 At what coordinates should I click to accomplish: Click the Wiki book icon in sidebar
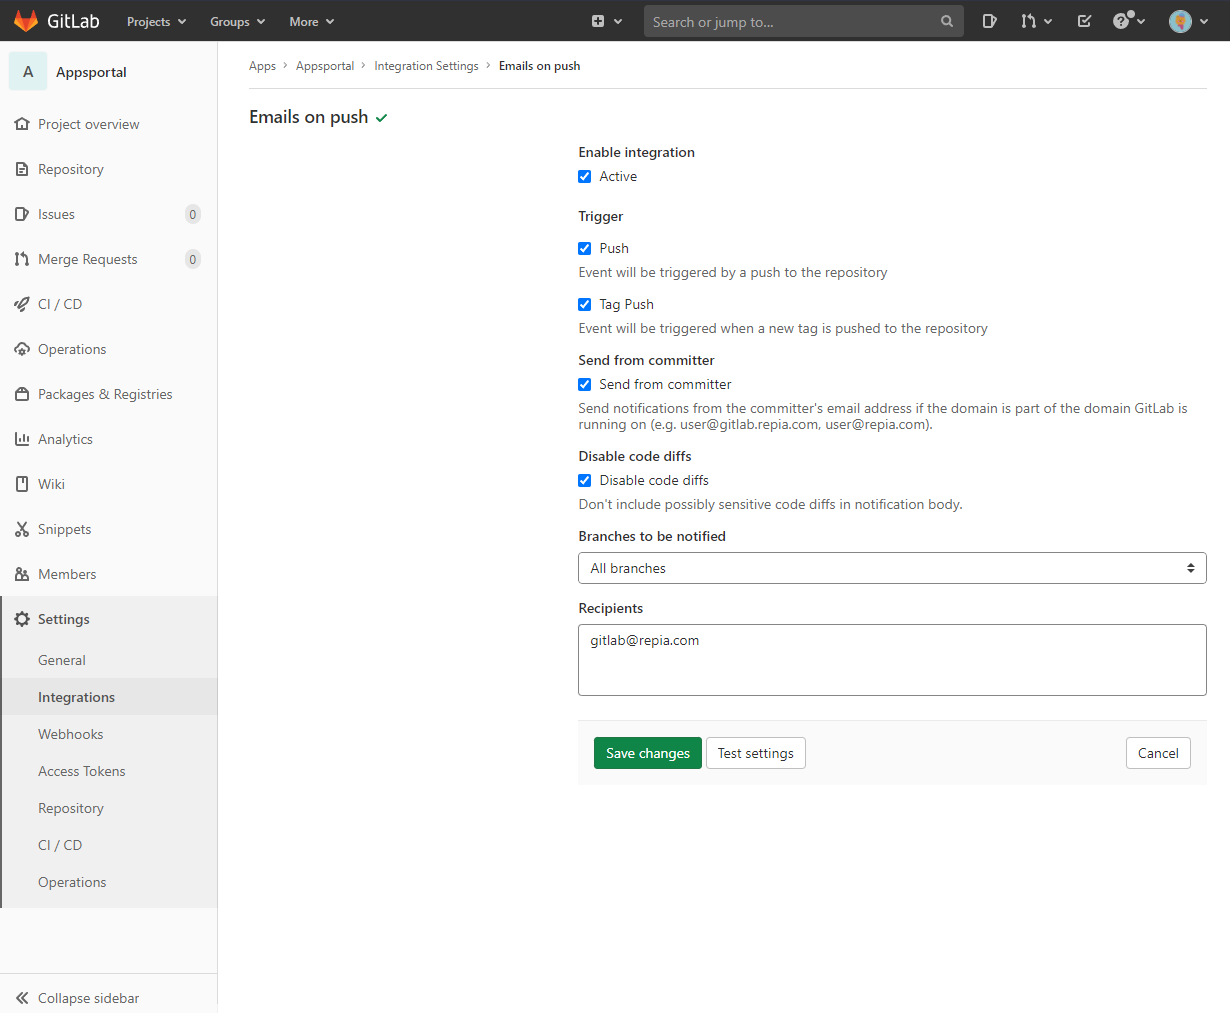(x=22, y=484)
